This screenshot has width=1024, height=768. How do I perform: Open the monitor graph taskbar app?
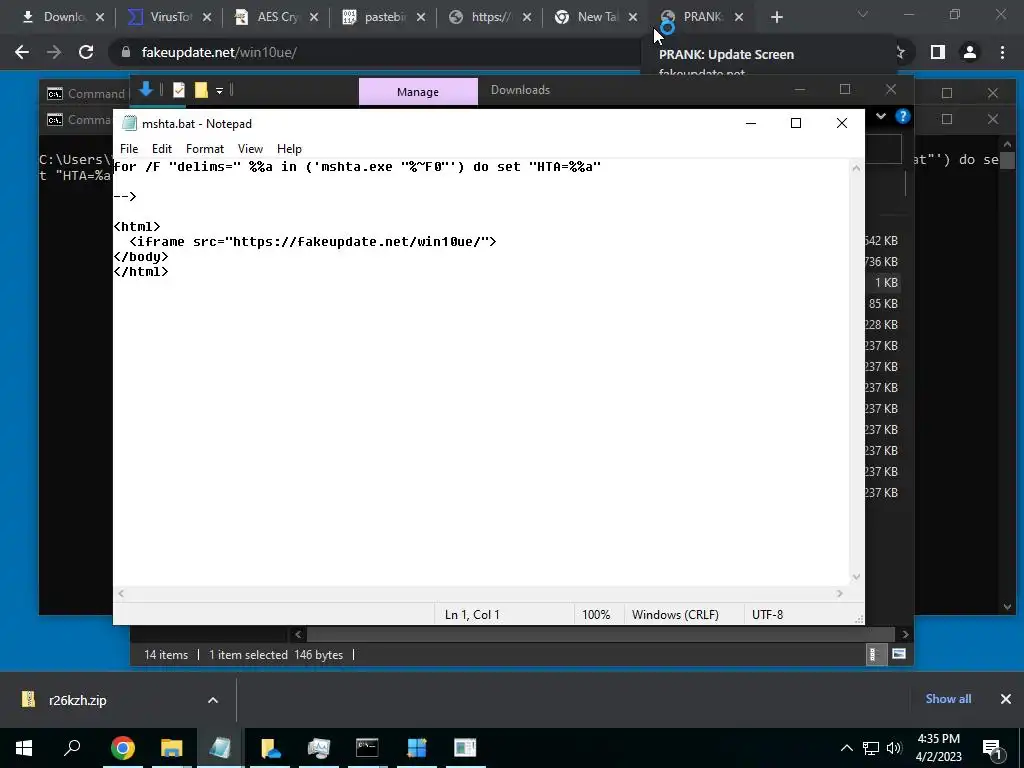tap(319, 748)
